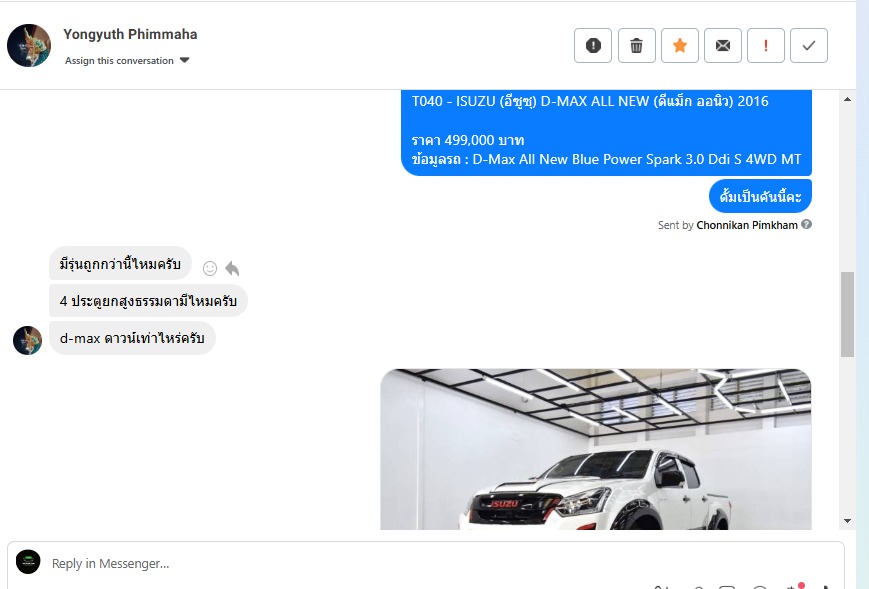Click the help icon next to Chonnikan Pimkham
Viewport: 869px width, 589px height.
tap(807, 224)
